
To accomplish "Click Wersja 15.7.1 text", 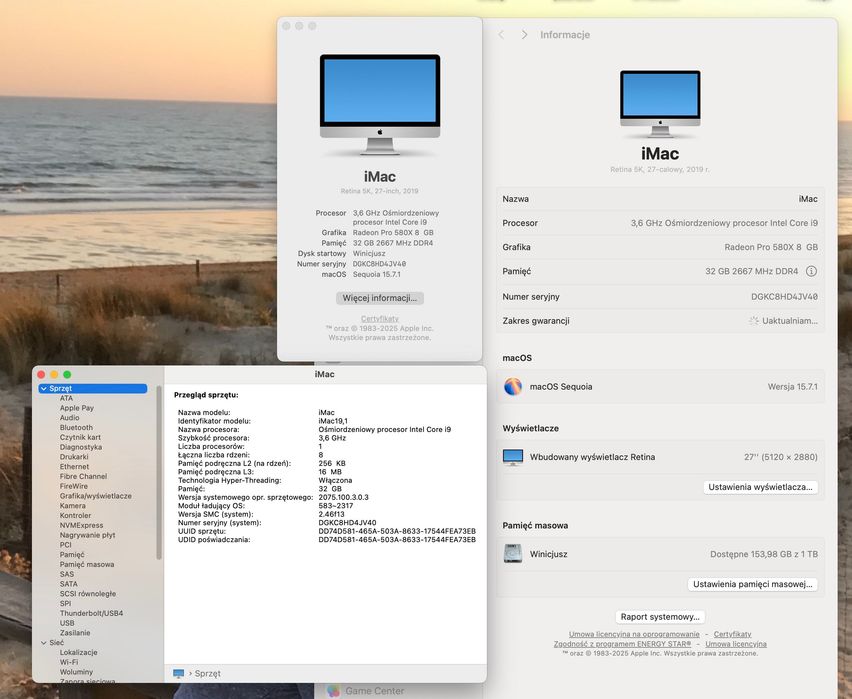I will [x=792, y=387].
